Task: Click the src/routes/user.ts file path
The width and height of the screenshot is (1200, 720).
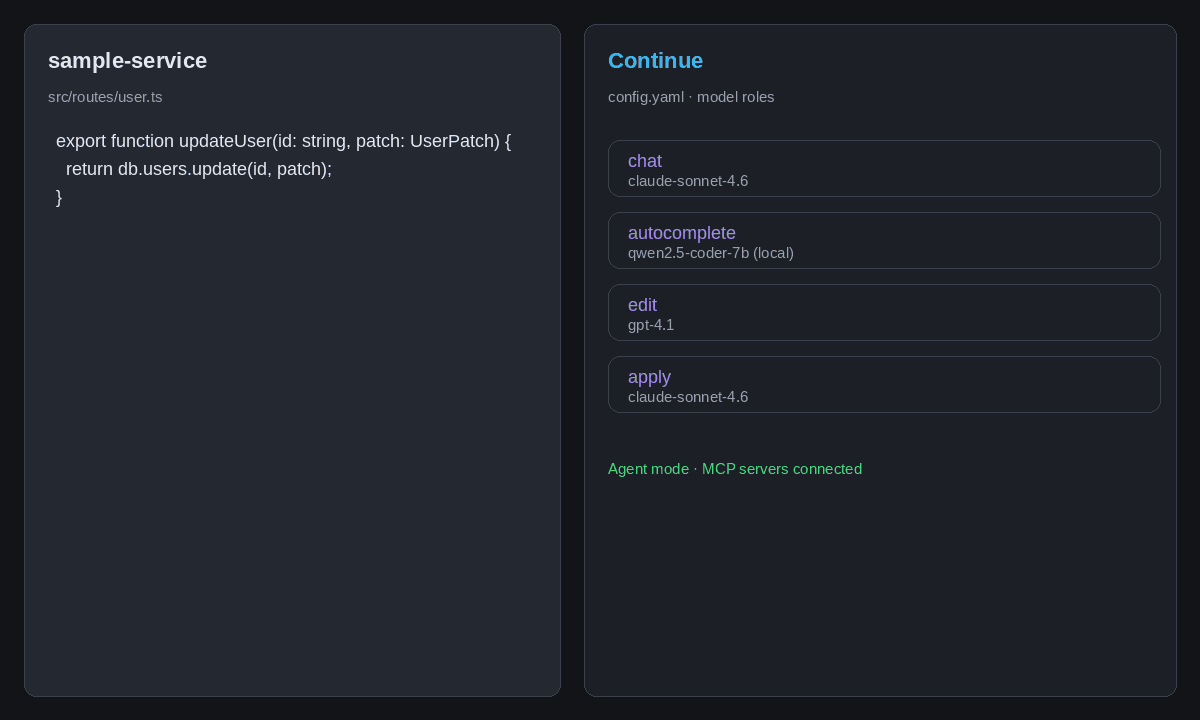Action: (x=105, y=97)
